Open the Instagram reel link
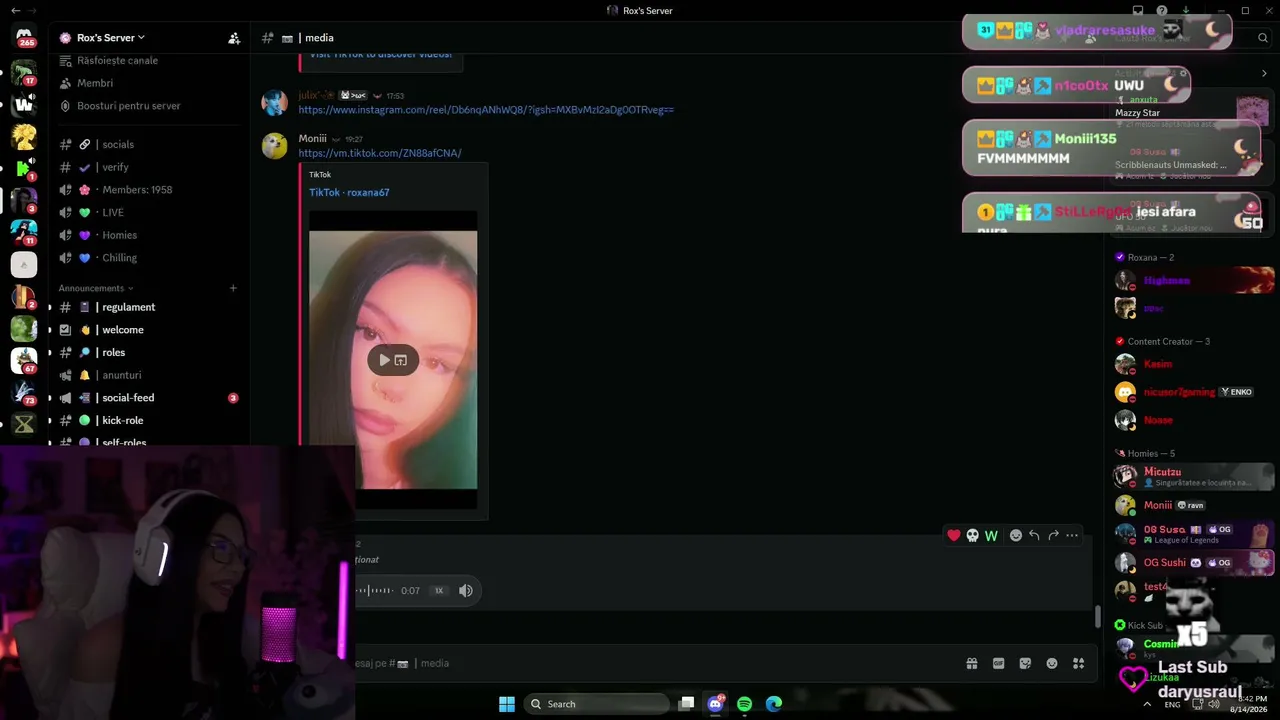This screenshot has height=720, width=1280. [486, 110]
